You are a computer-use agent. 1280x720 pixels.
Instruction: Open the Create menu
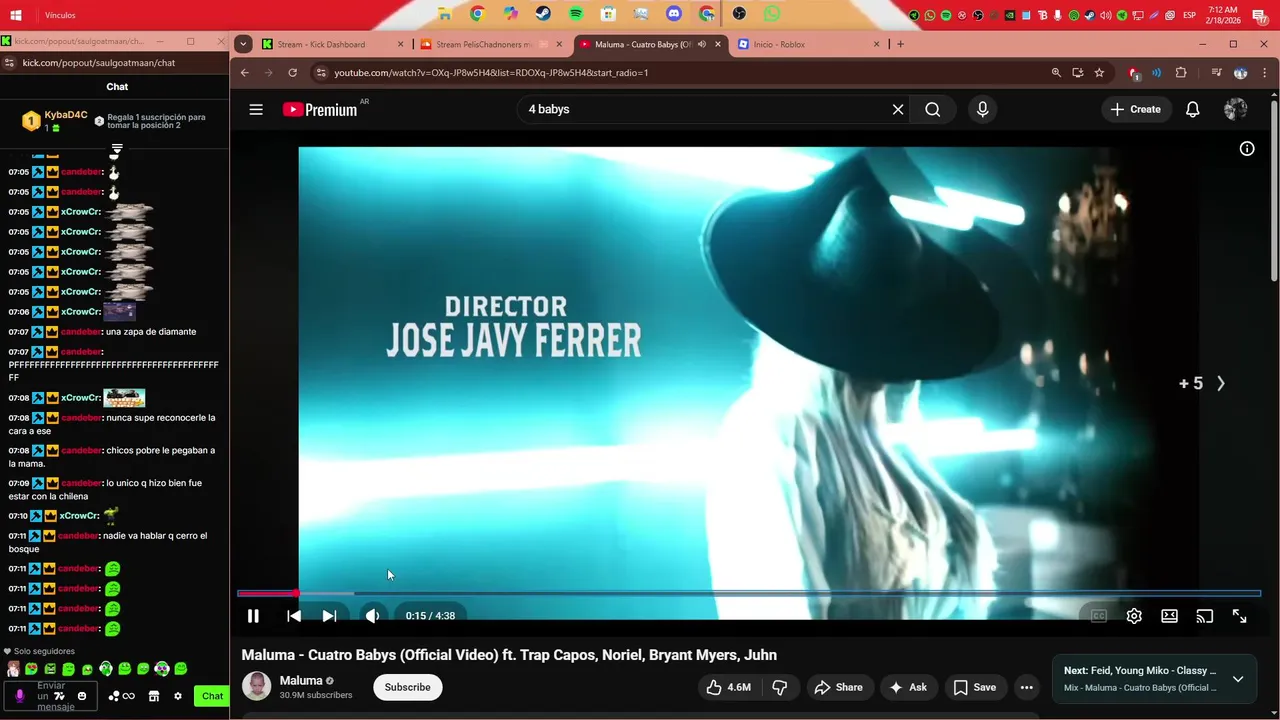coord(1135,109)
